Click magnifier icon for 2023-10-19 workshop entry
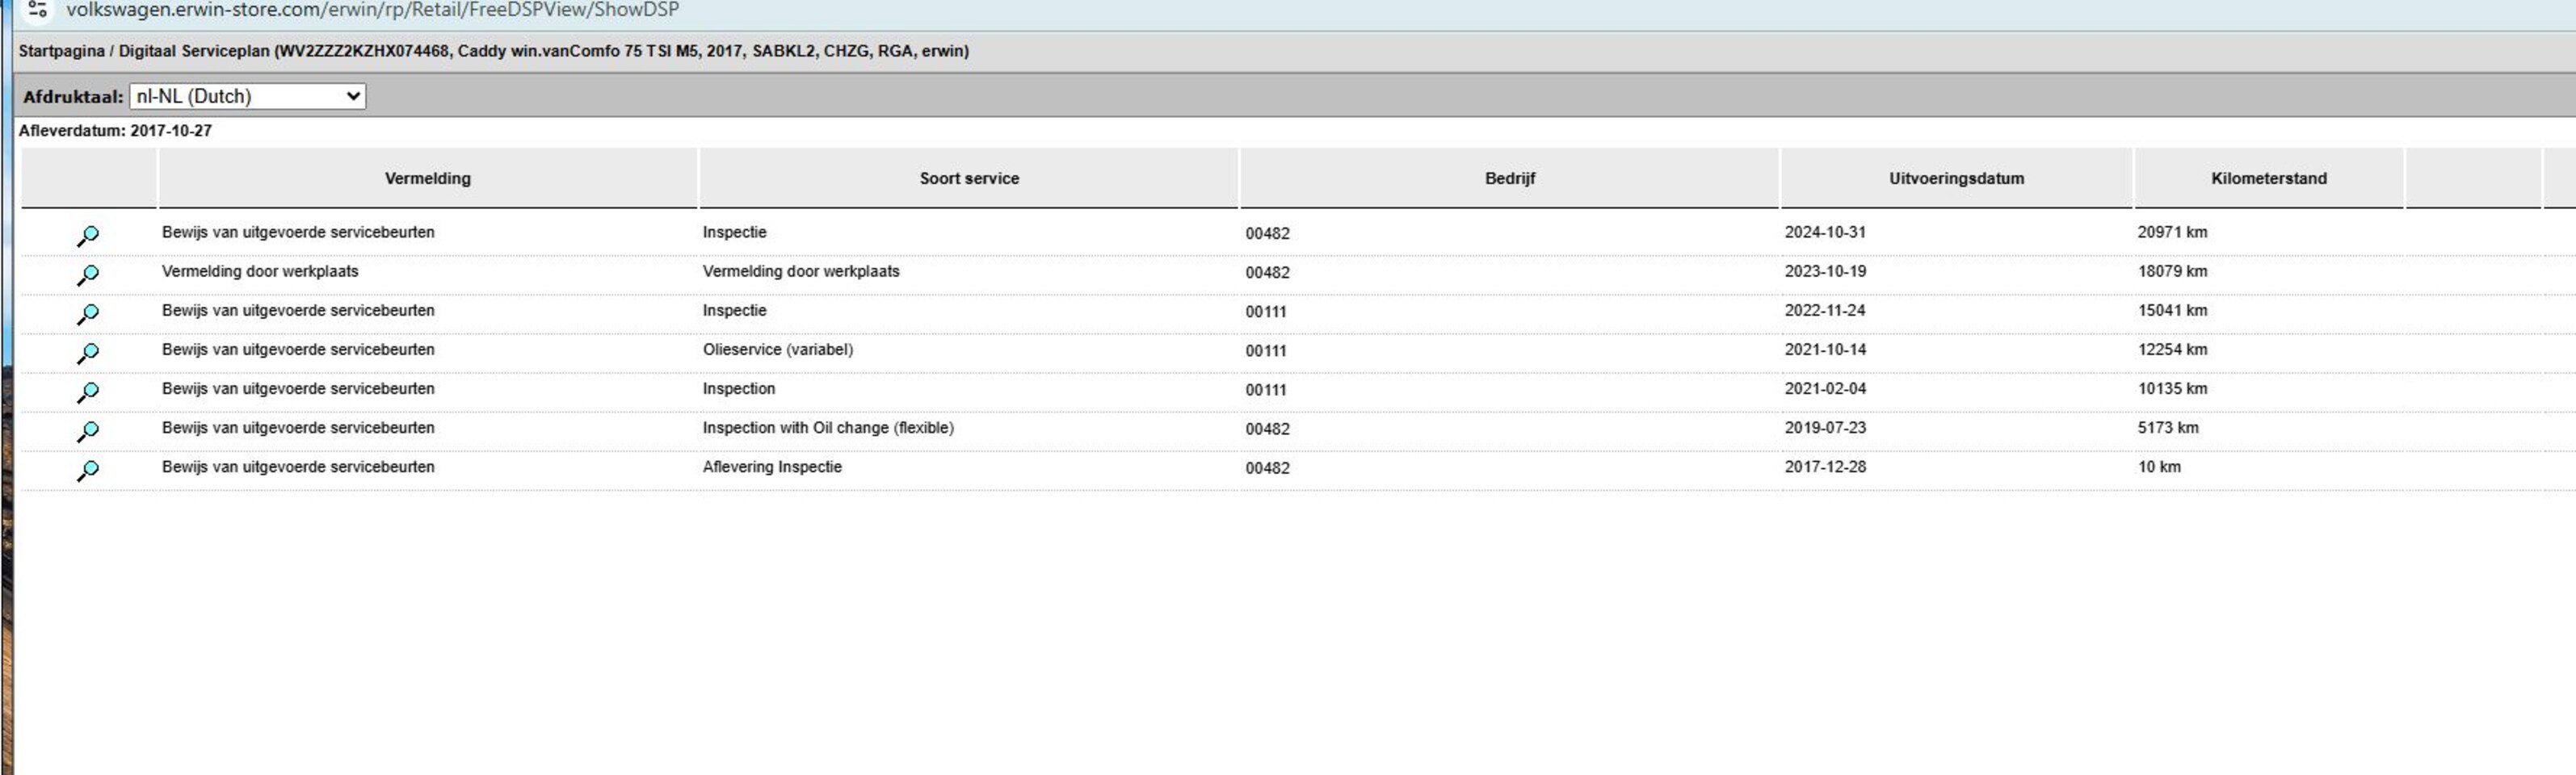 (88, 275)
